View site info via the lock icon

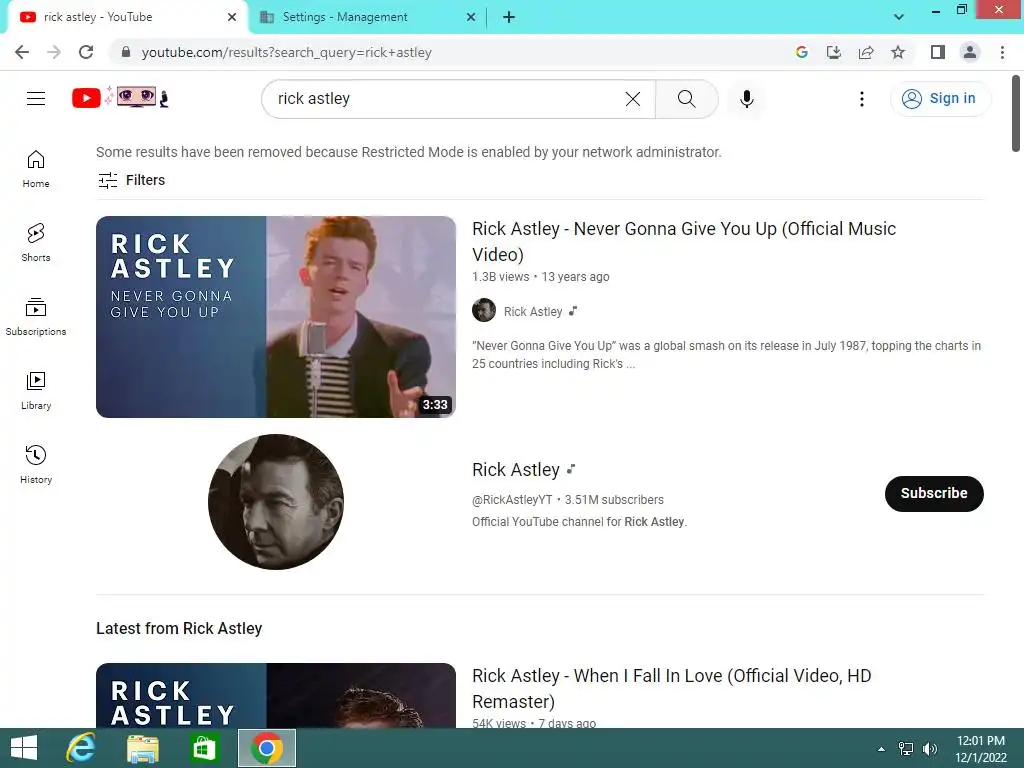click(126, 52)
